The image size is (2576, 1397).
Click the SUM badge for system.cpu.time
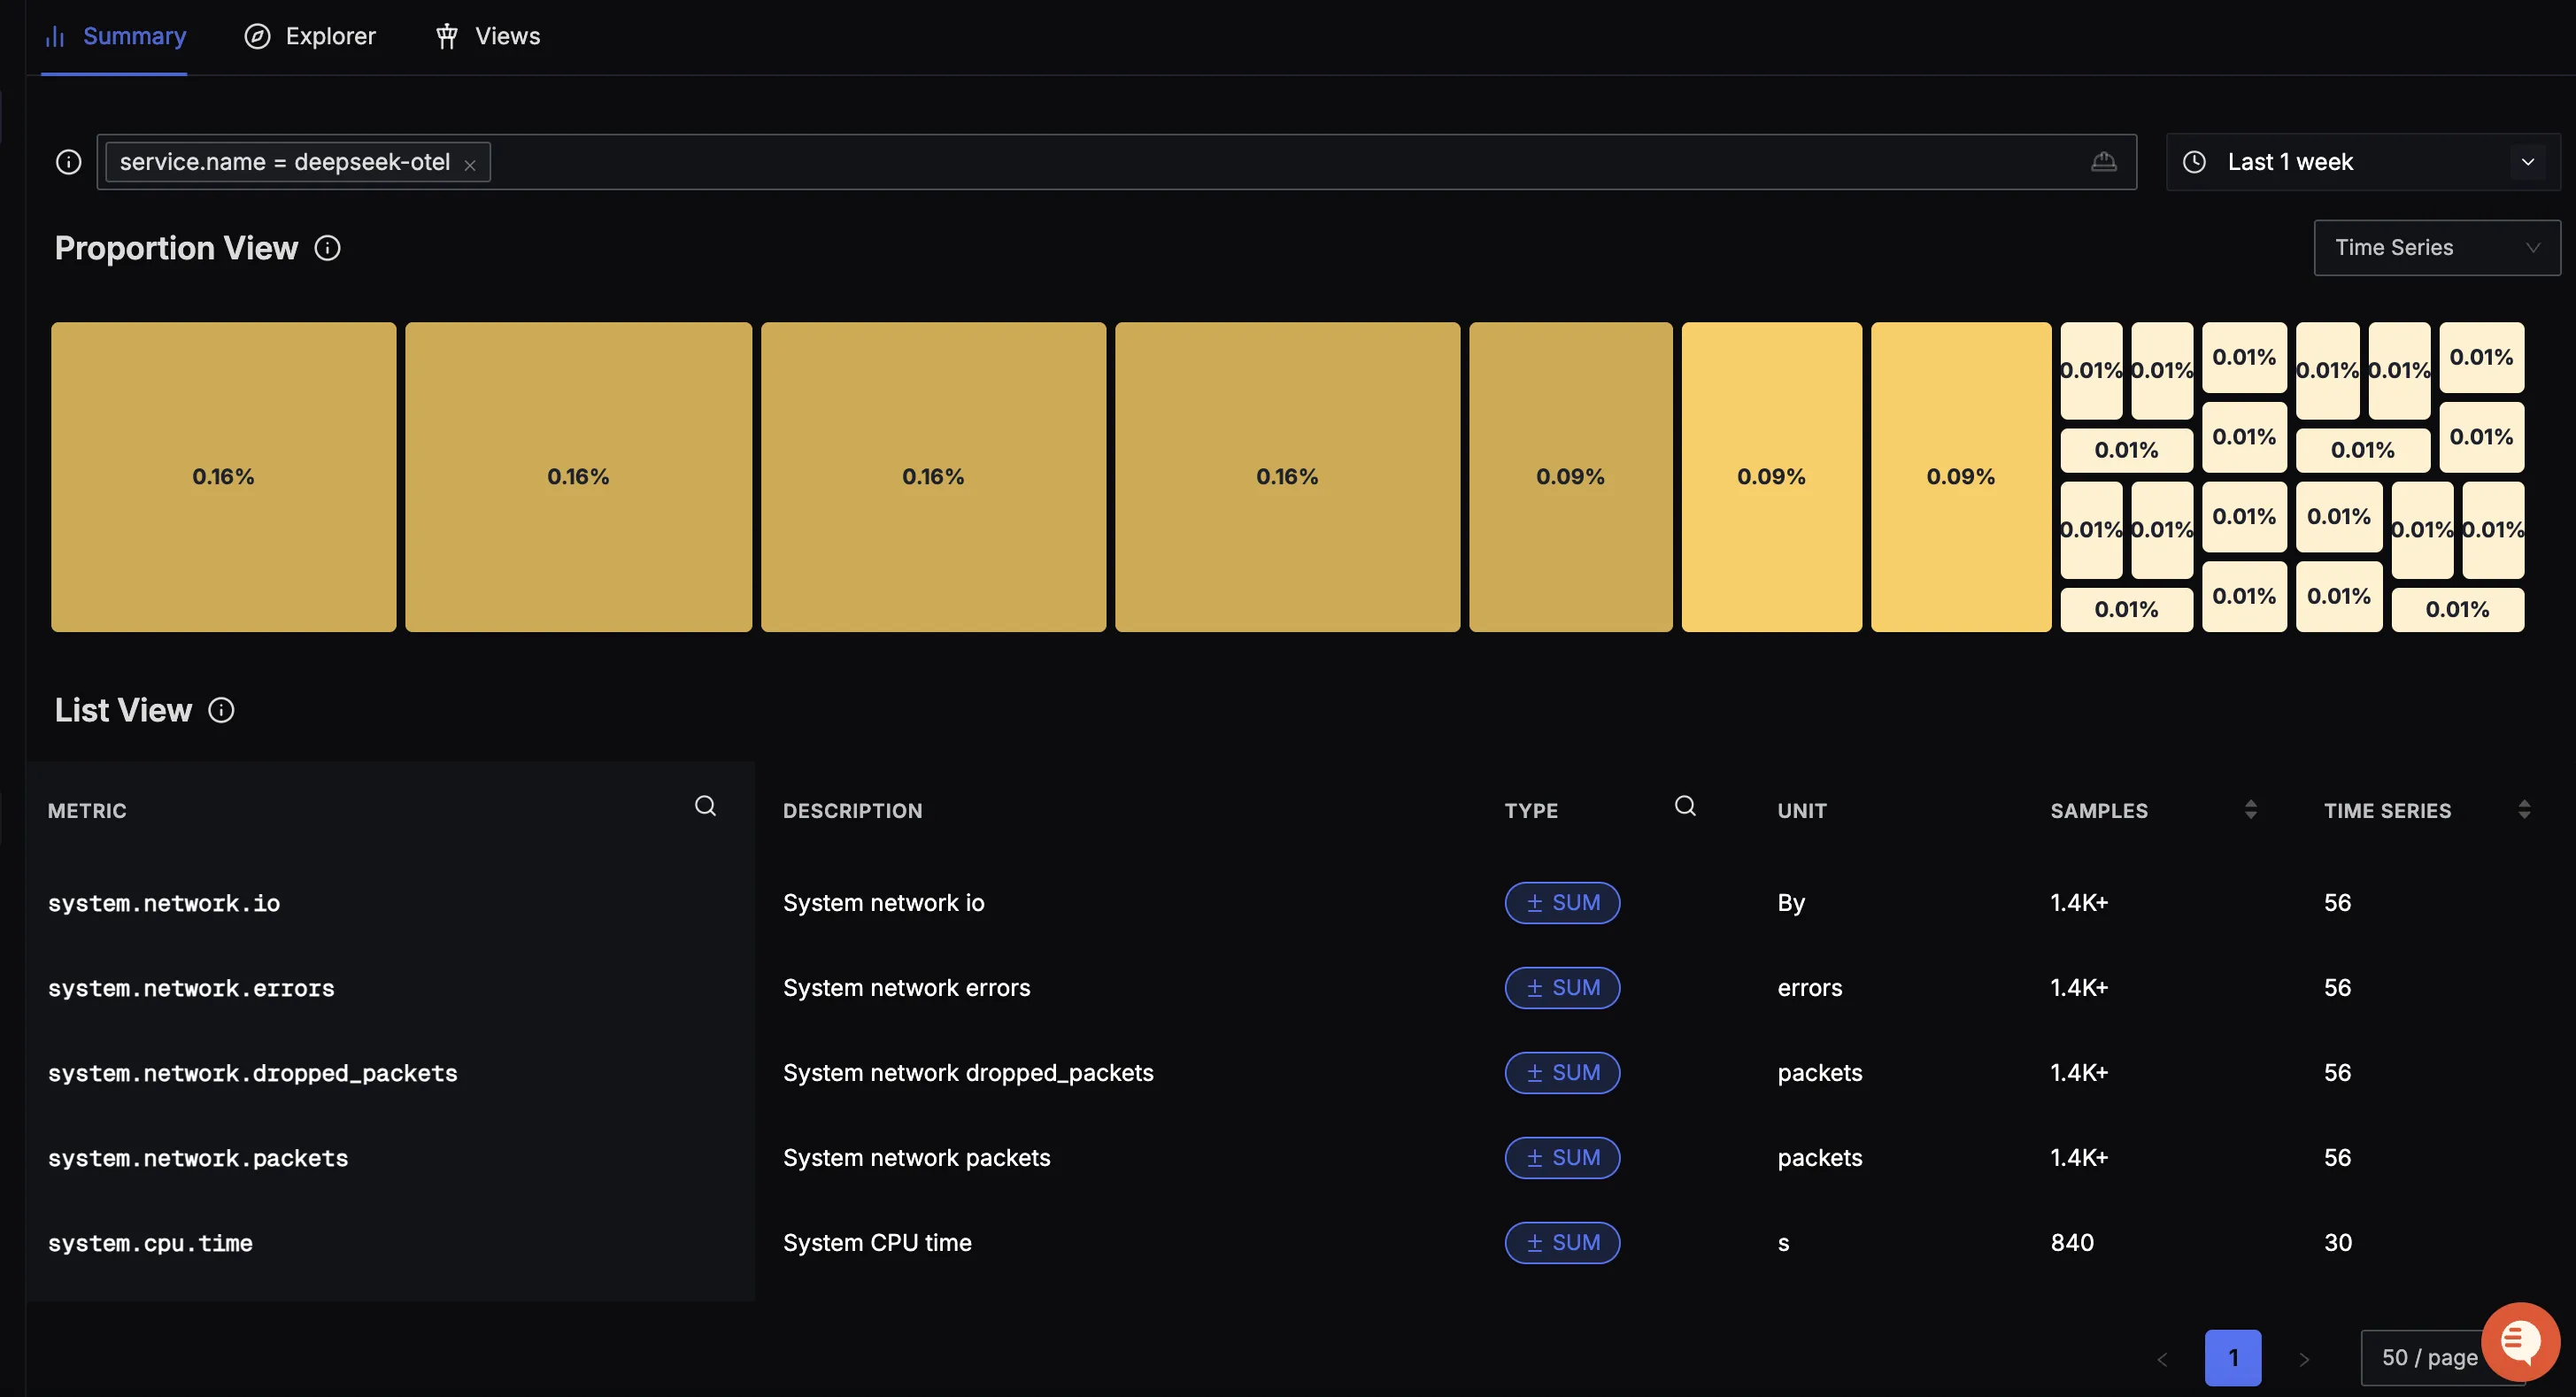click(x=1562, y=1243)
